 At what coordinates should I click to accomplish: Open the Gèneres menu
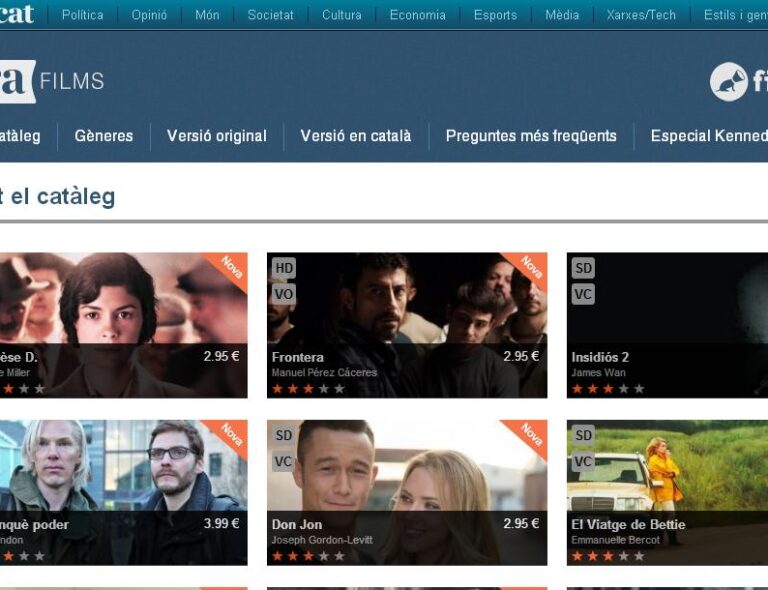click(x=103, y=136)
